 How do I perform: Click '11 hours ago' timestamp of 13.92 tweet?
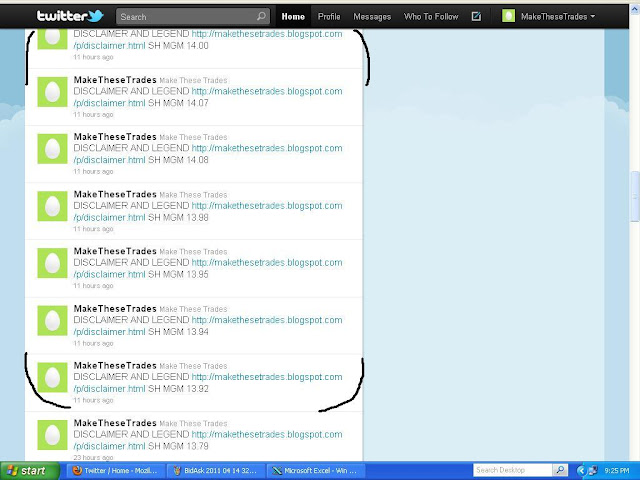point(93,400)
